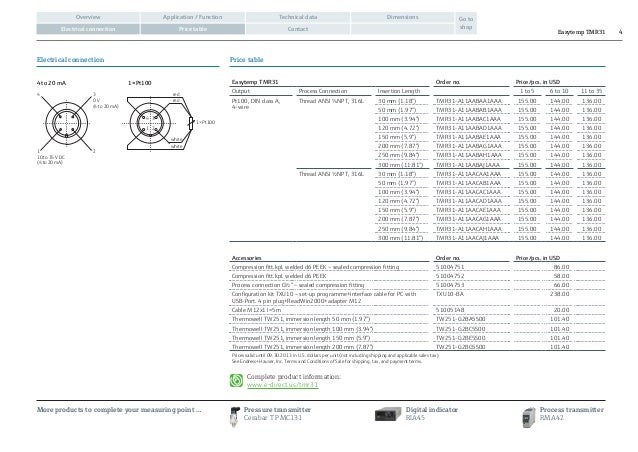
Task: Select accessory order number 51004751
Action: click(450, 267)
